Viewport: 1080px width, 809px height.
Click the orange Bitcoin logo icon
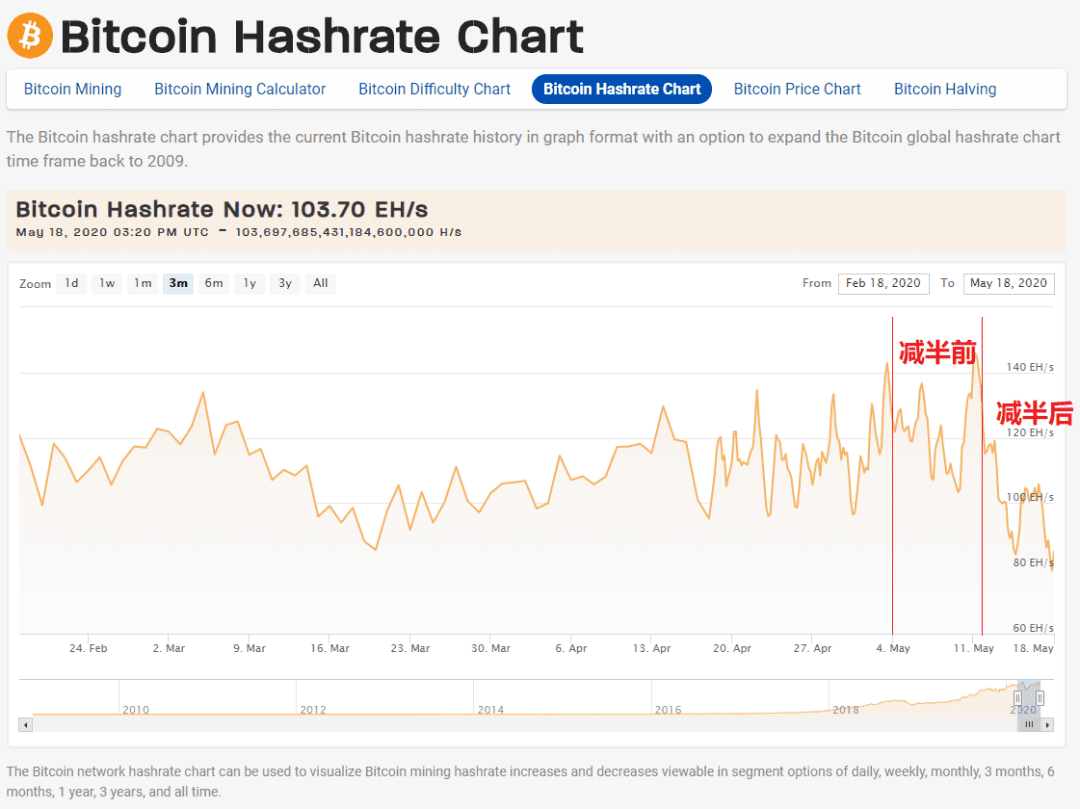[30, 35]
